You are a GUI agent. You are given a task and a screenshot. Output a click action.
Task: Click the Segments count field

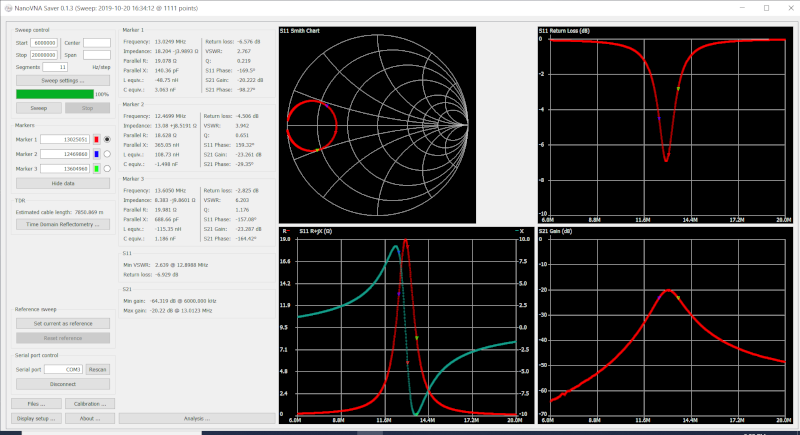pos(56,66)
